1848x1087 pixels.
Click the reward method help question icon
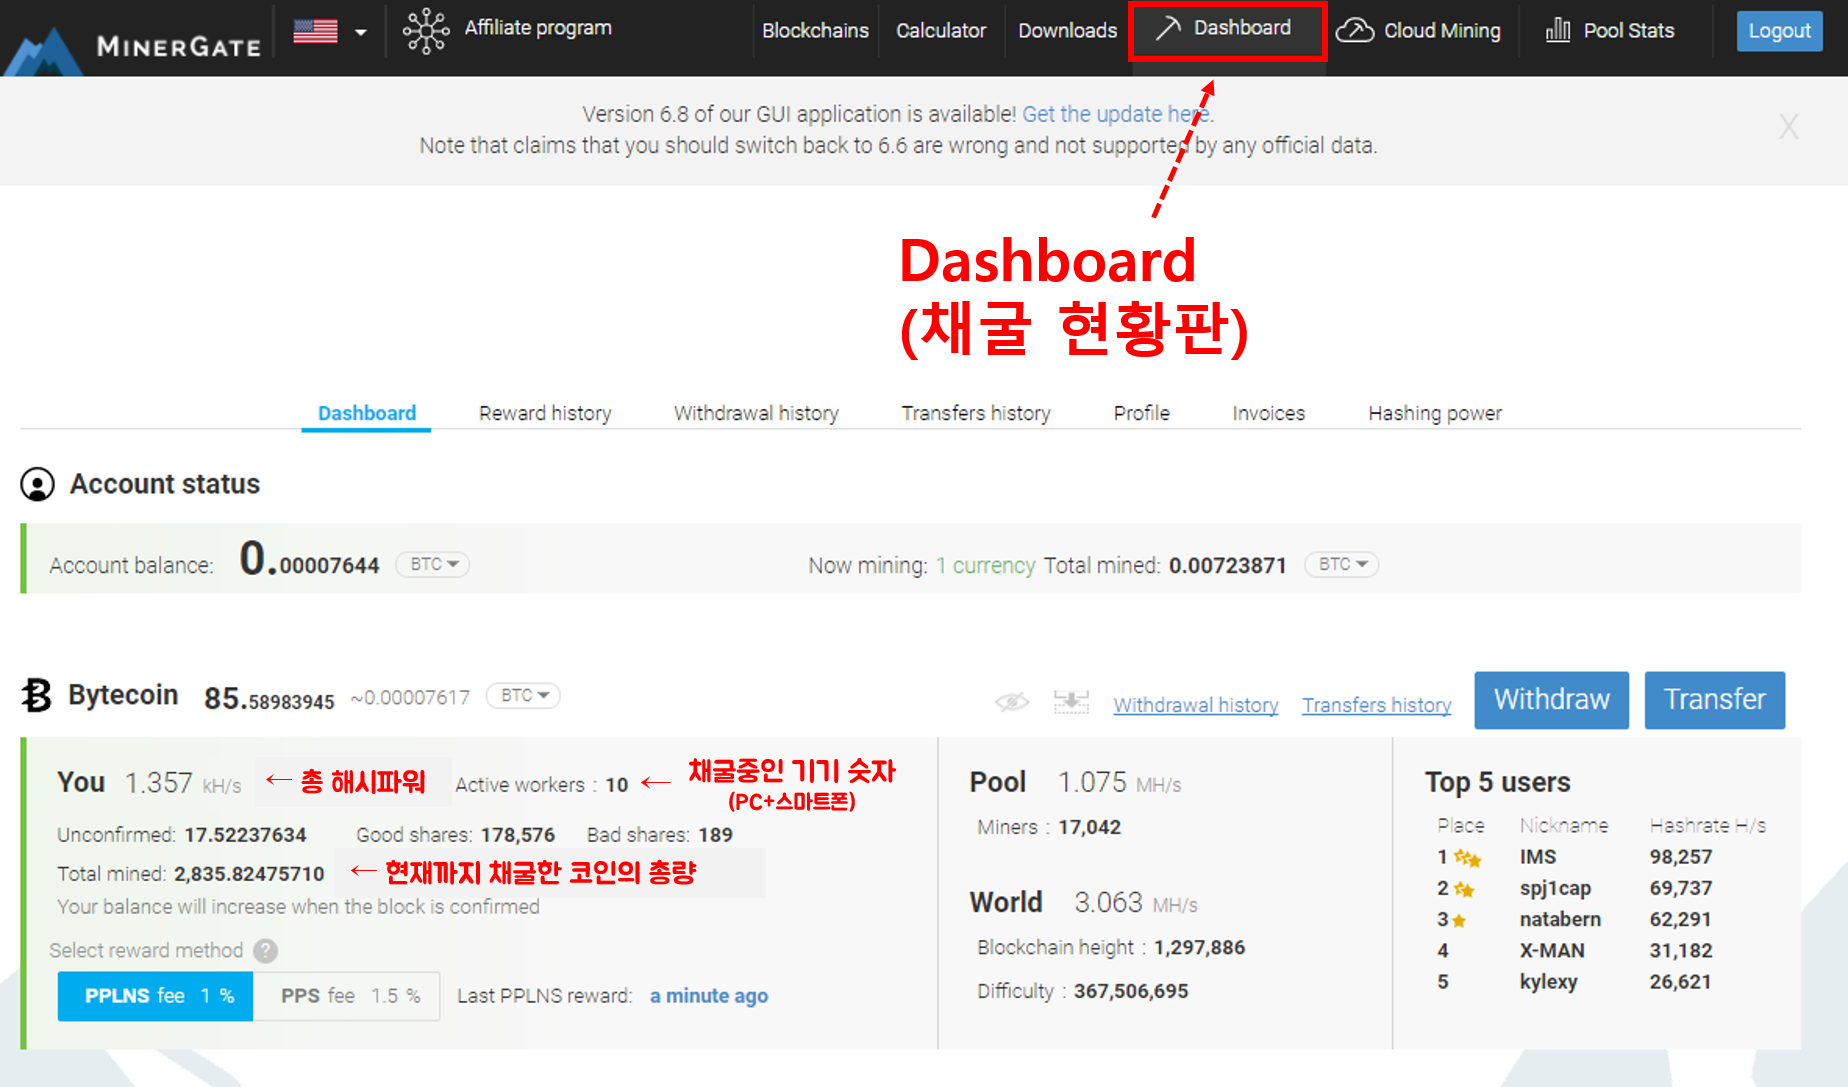[x=265, y=950]
